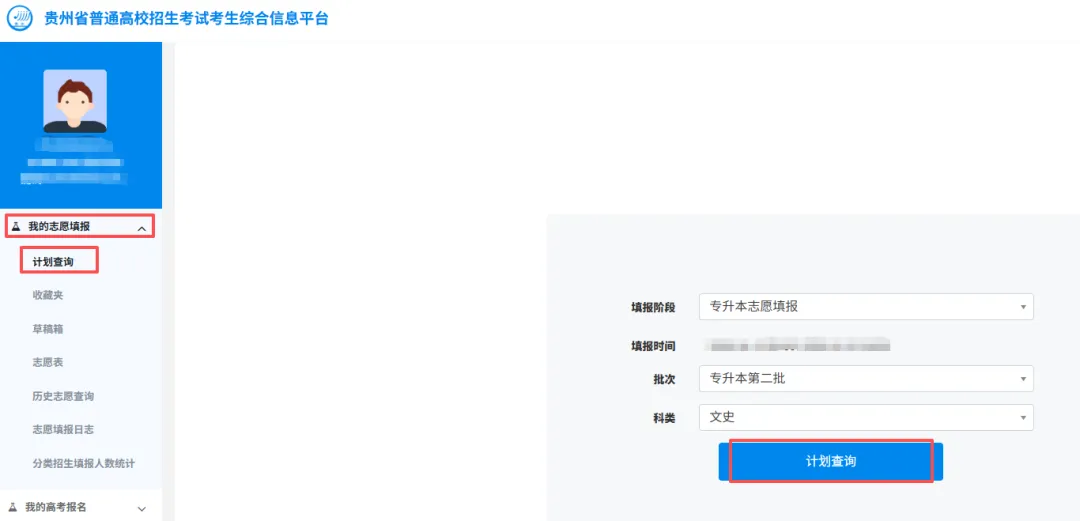This screenshot has width=1080, height=521.
Task: Open 分类招生填报人数统计 in the sidebar
Action: pos(83,463)
